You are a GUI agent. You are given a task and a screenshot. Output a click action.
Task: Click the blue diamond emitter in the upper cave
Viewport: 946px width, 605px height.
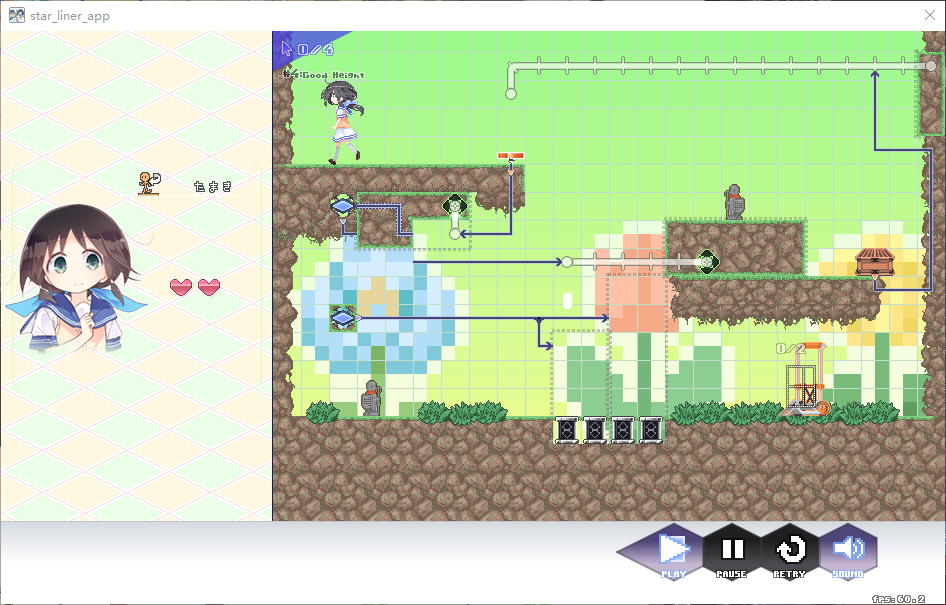(x=343, y=206)
